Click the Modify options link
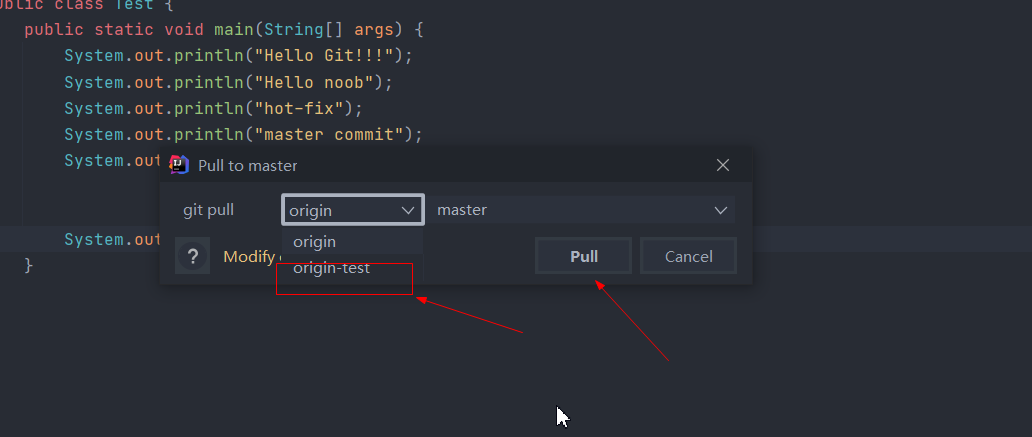Screen dimensions: 1032x437 pyautogui.click(x=252, y=257)
